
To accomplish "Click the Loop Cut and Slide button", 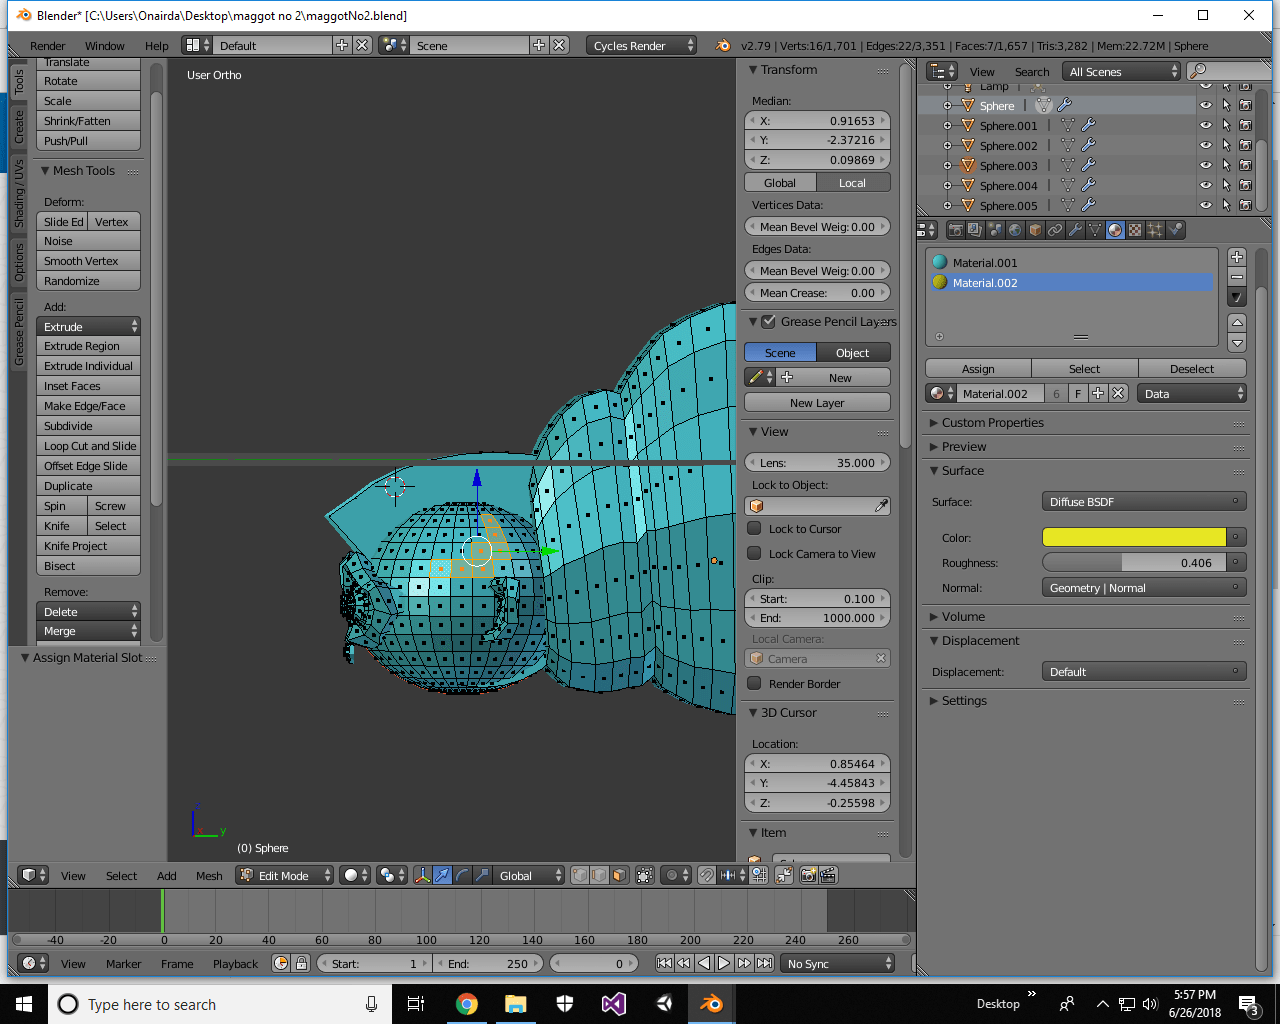I will click(x=88, y=446).
